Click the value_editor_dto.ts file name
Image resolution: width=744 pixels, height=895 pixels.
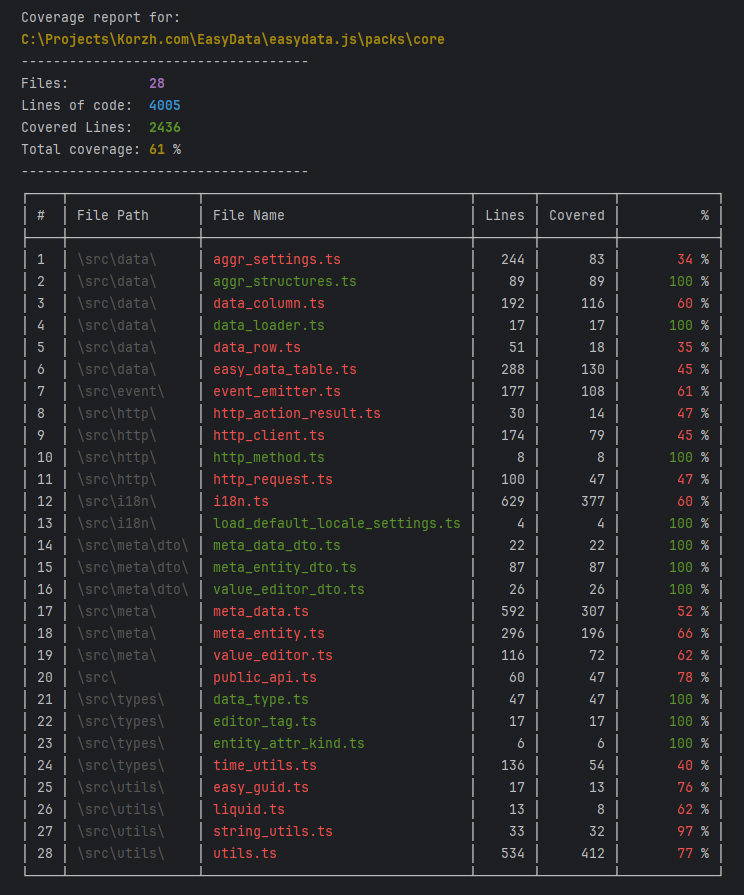click(289, 589)
